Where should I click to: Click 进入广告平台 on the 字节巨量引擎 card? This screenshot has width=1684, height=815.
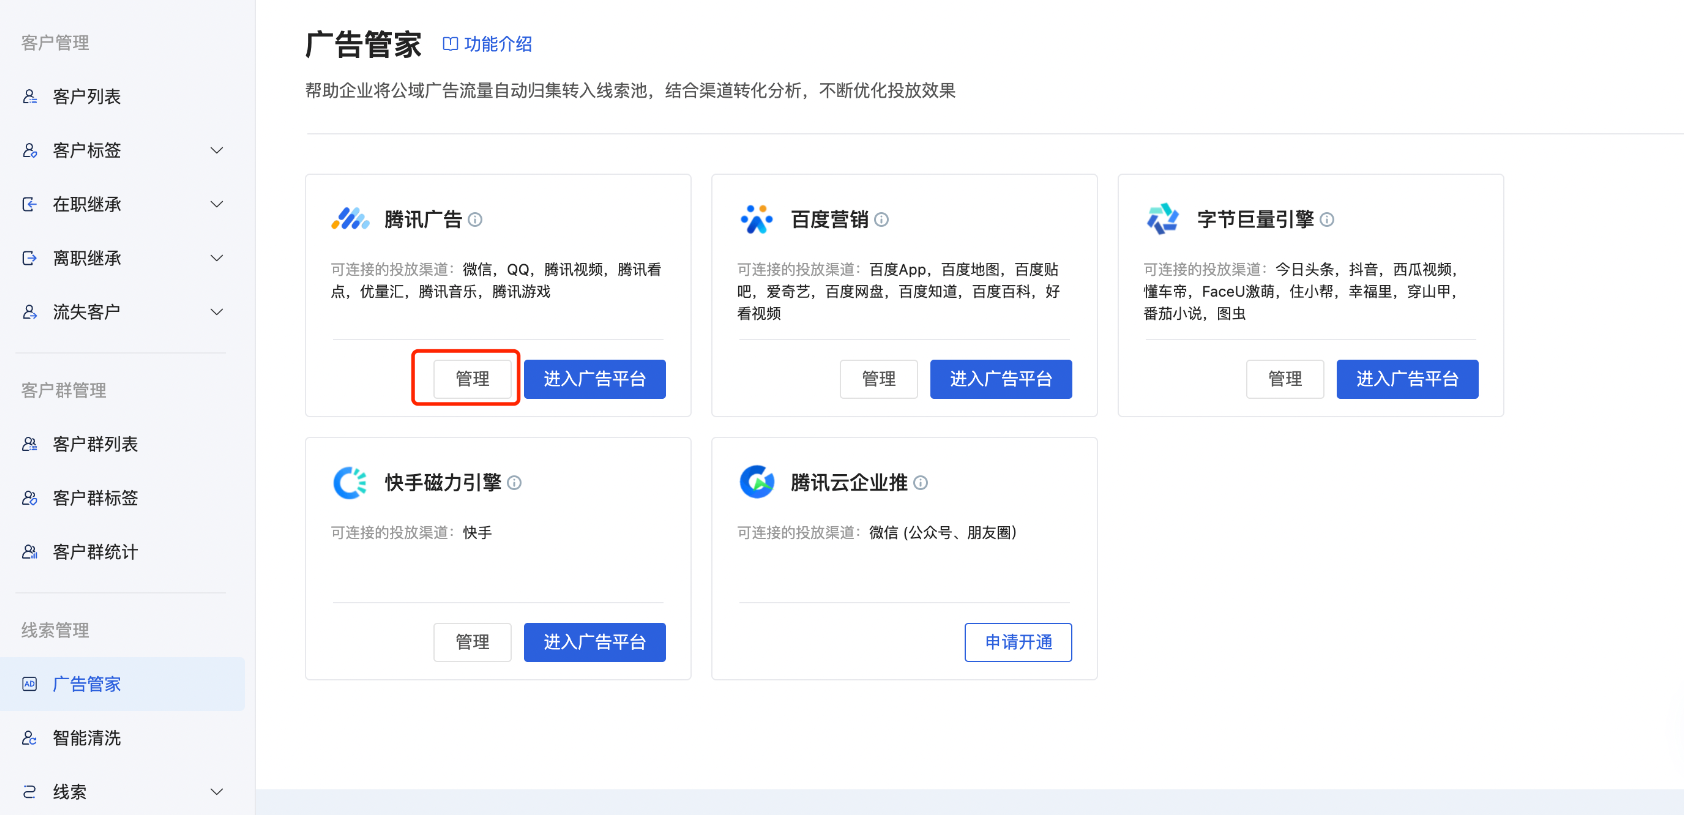tap(1408, 379)
